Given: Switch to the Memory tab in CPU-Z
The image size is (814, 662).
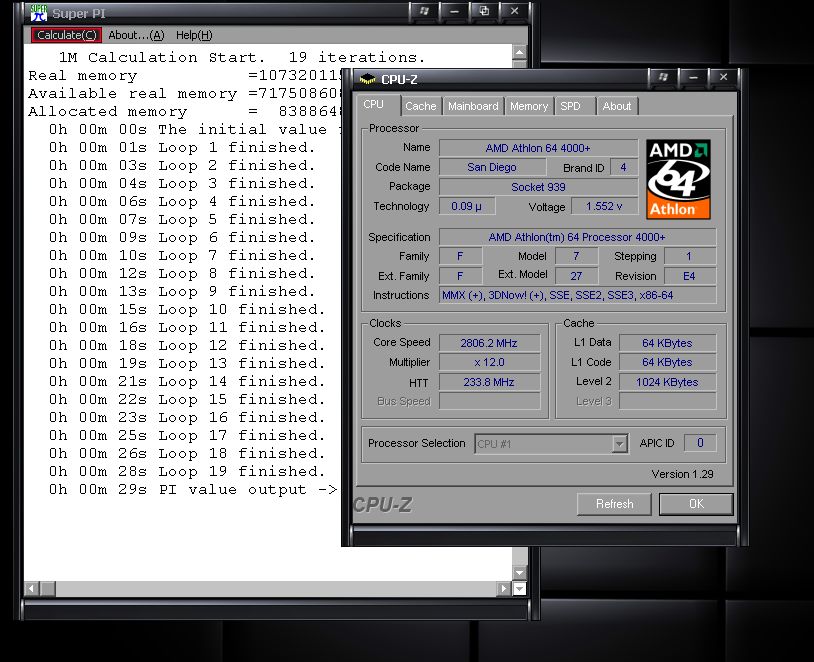Looking at the screenshot, I should pyautogui.click(x=528, y=106).
